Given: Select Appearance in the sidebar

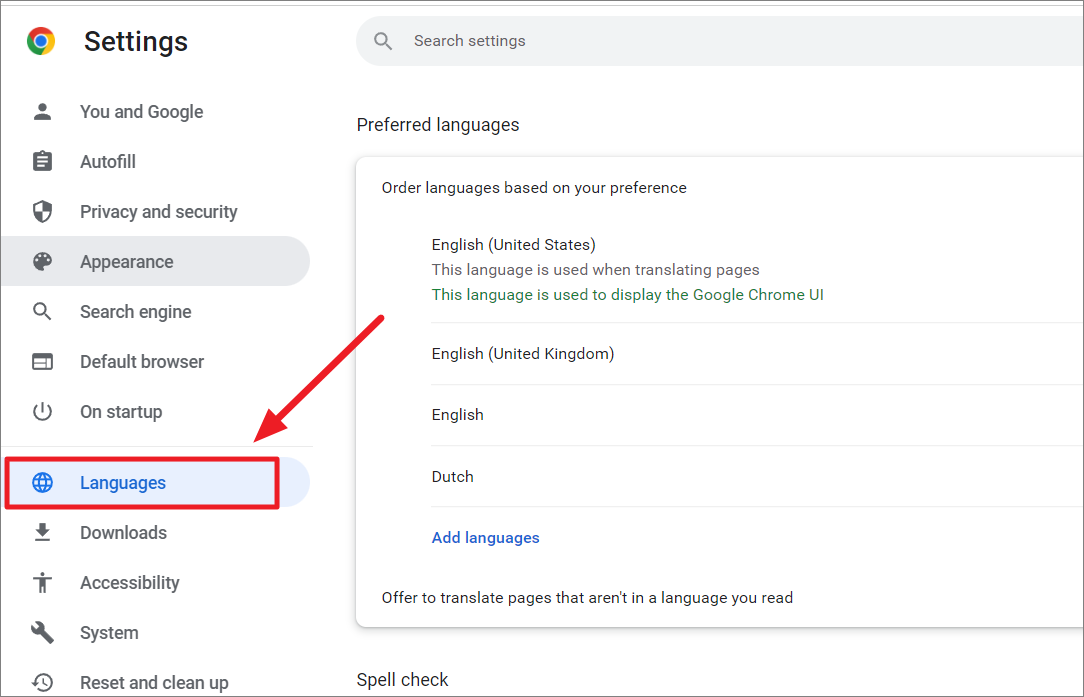Looking at the screenshot, I should point(156,261).
